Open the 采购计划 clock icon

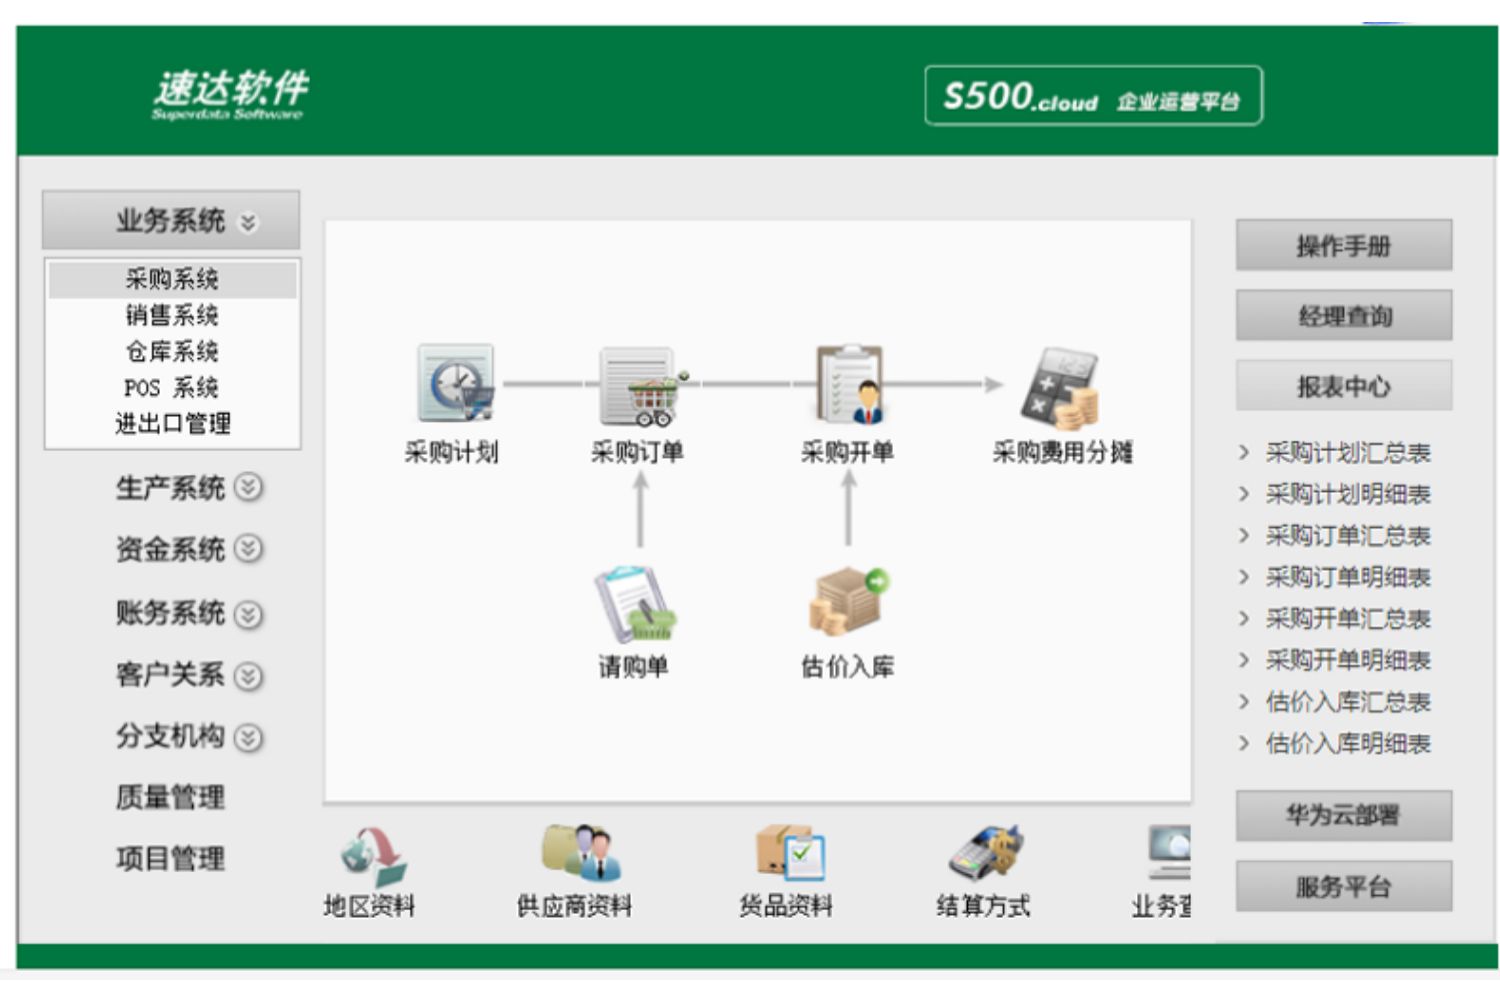coord(456,383)
